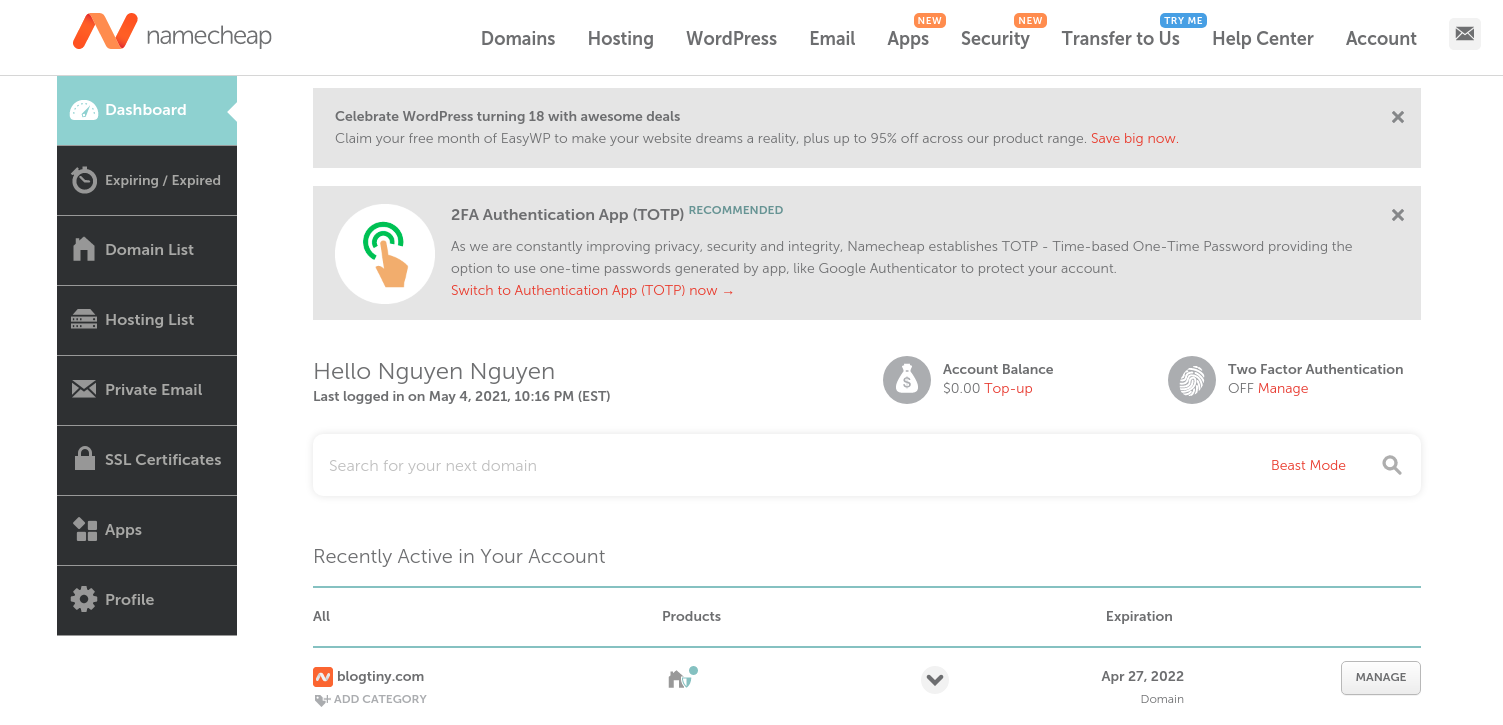Click the add category tag icon

322,700
